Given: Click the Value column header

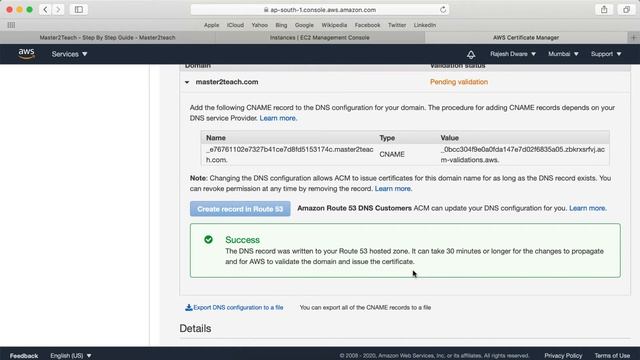Looking at the screenshot, I should point(449,138).
